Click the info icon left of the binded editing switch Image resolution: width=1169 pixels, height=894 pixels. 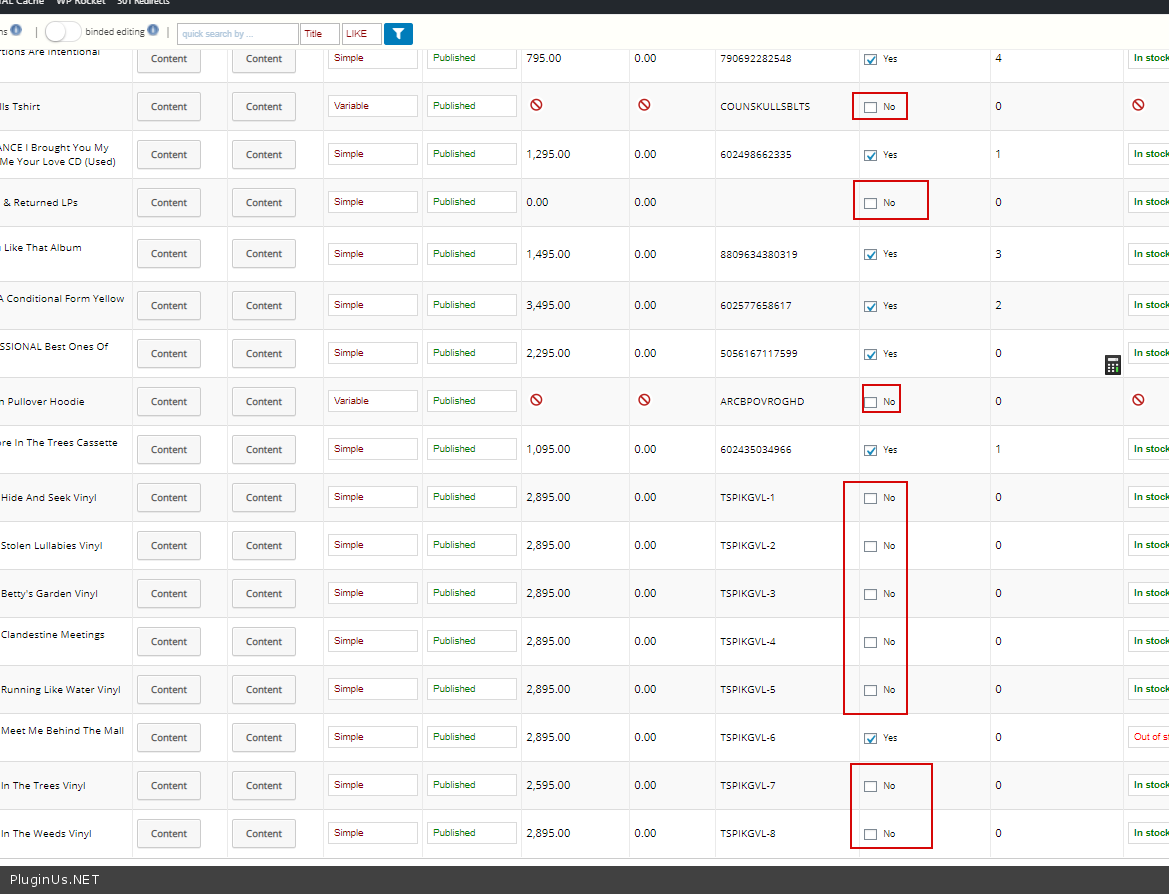click(16, 30)
